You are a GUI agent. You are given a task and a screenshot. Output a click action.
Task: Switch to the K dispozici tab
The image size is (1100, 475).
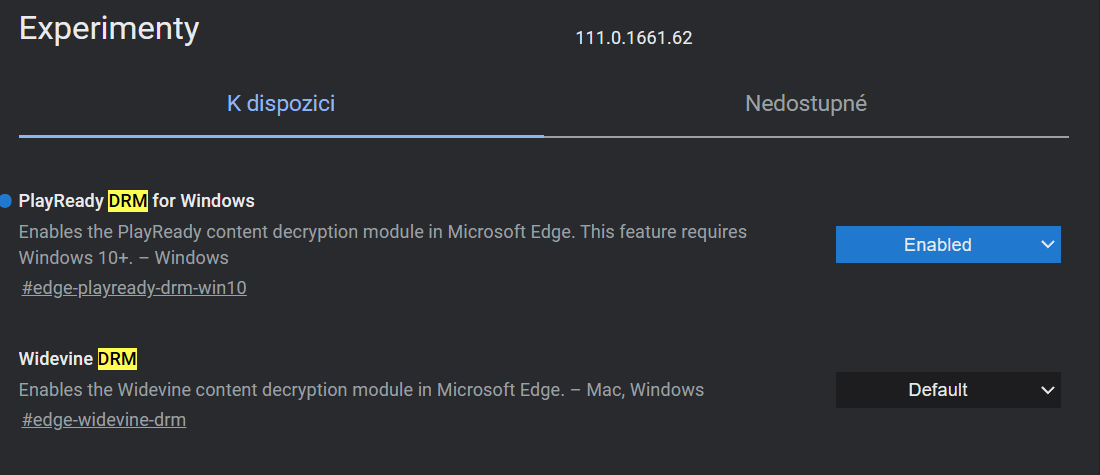(x=281, y=103)
